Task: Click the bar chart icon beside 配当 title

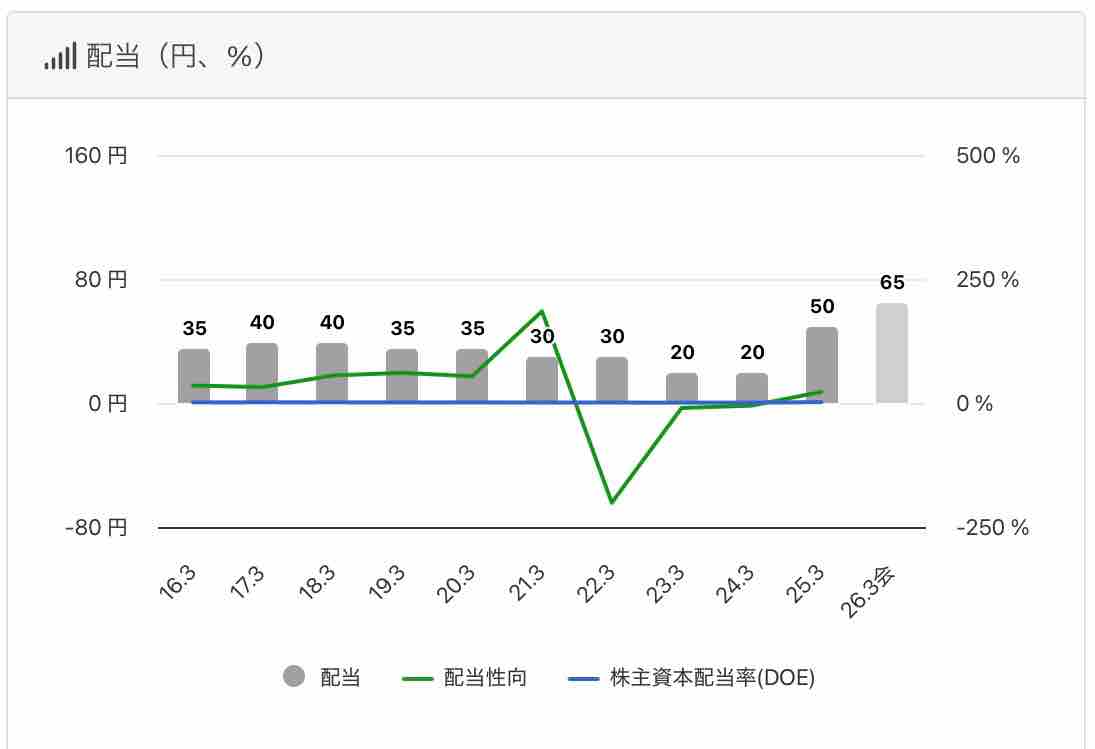Action: (60, 58)
